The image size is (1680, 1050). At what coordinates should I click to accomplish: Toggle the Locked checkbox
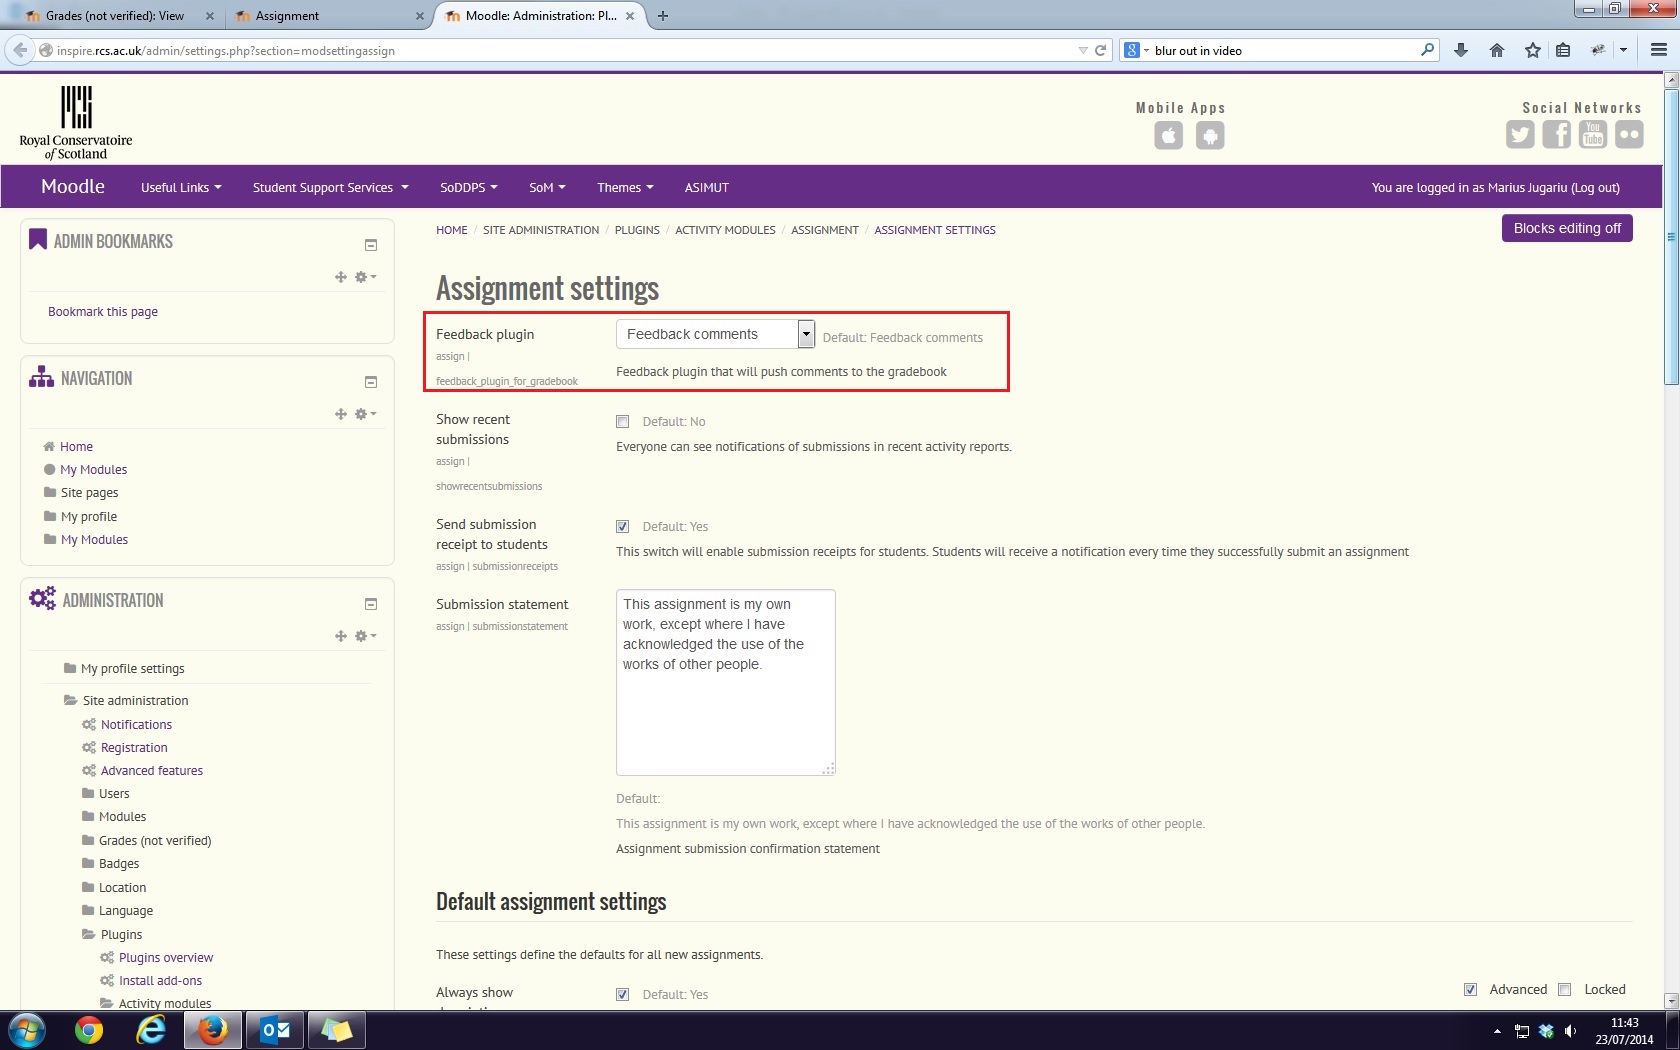1564,990
